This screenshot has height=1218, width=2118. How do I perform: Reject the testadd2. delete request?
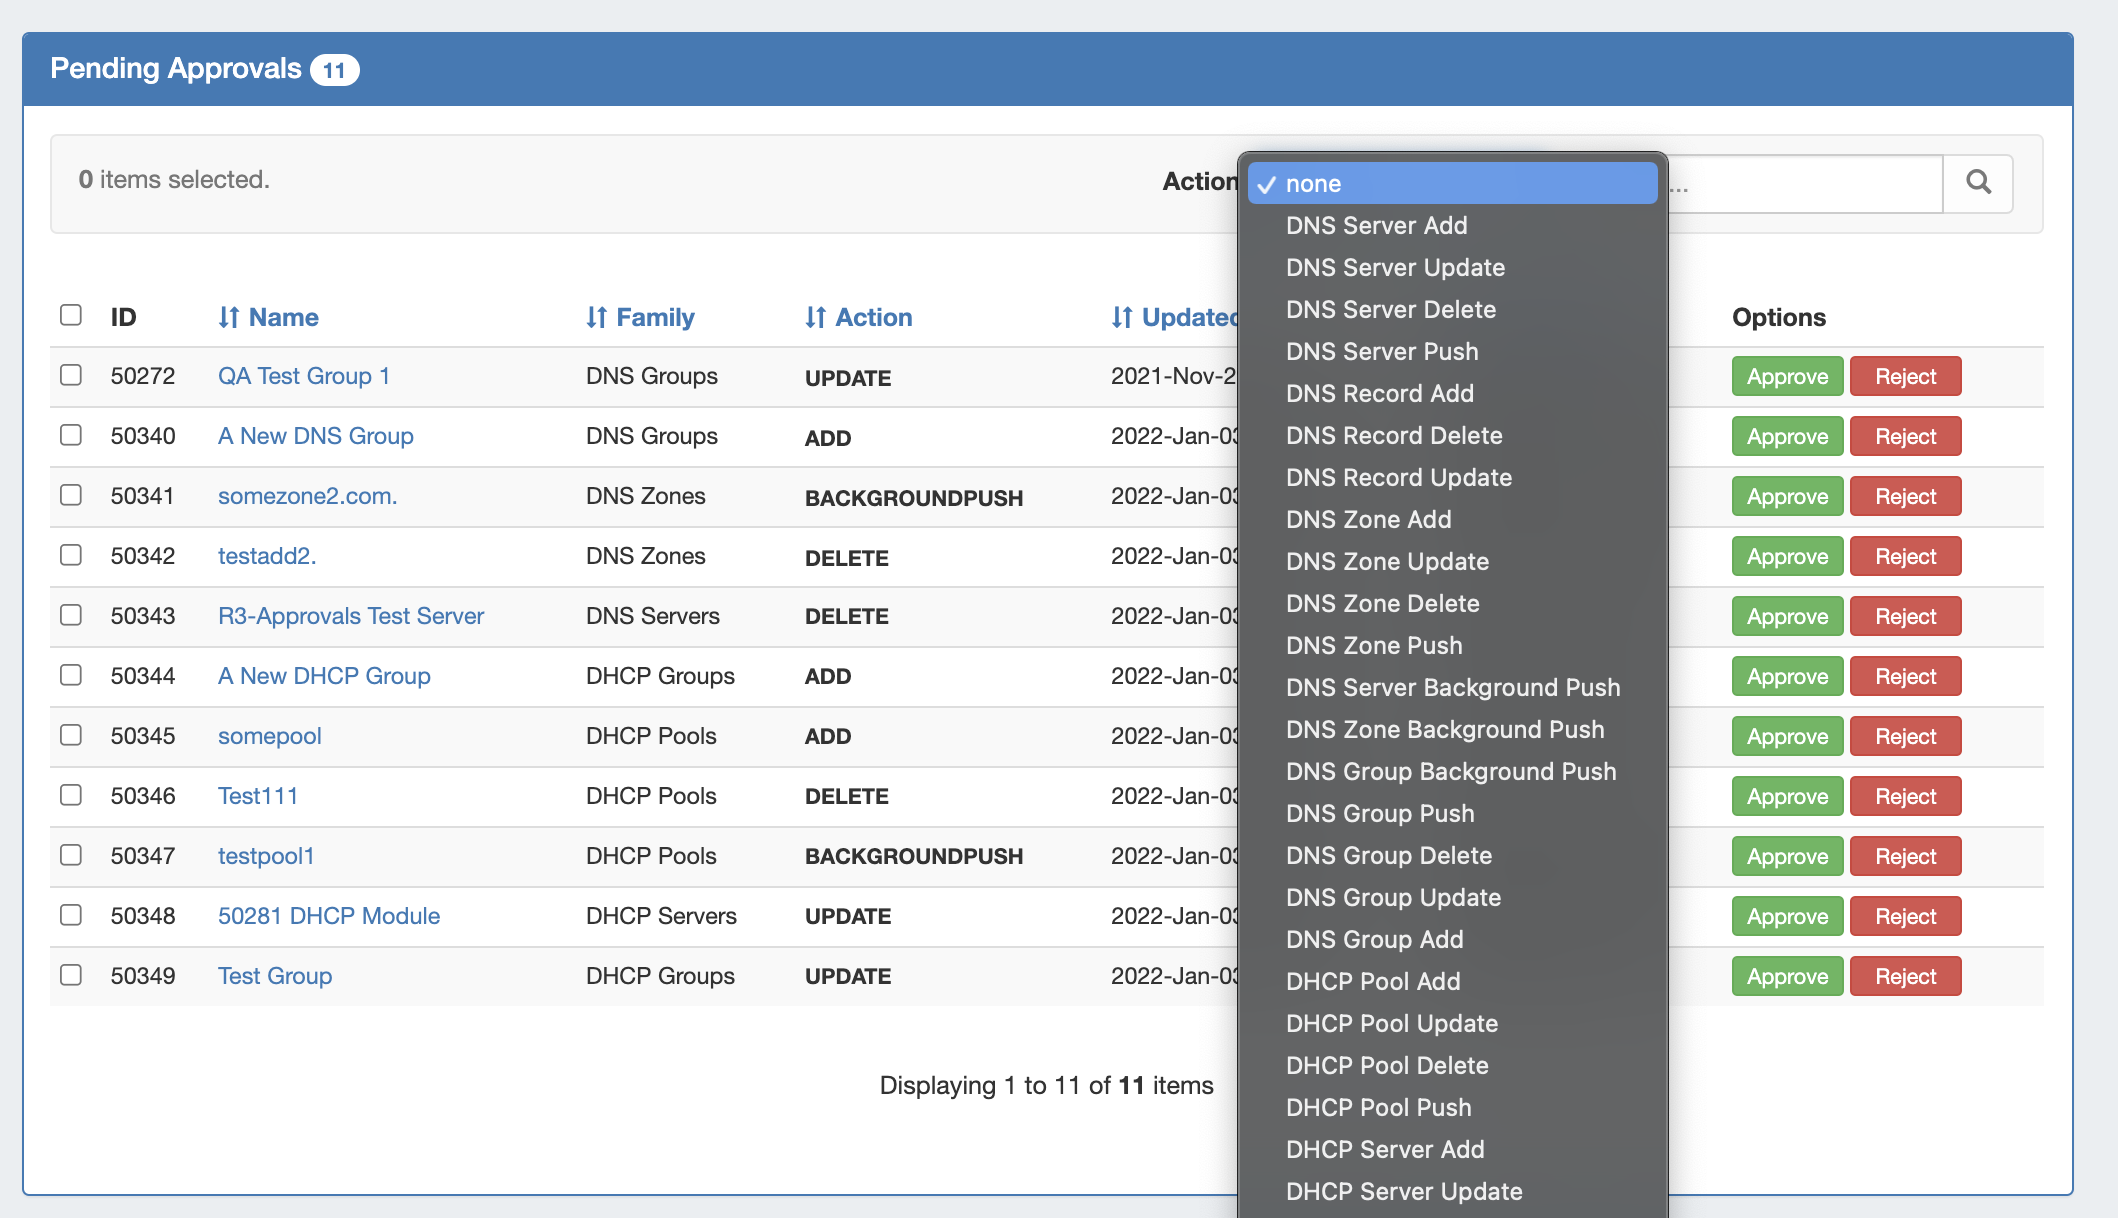pyautogui.click(x=1905, y=557)
